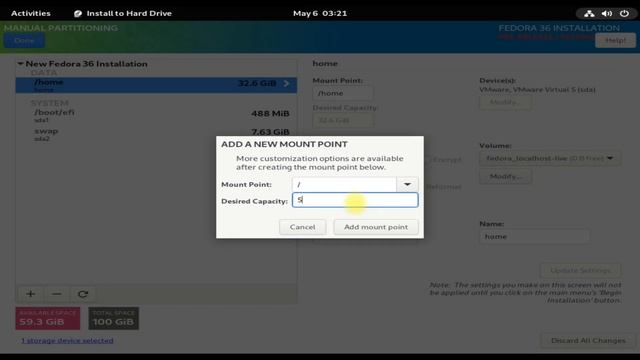Click the Name field containing home
The height and width of the screenshot is (360, 640).
pos(534,236)
